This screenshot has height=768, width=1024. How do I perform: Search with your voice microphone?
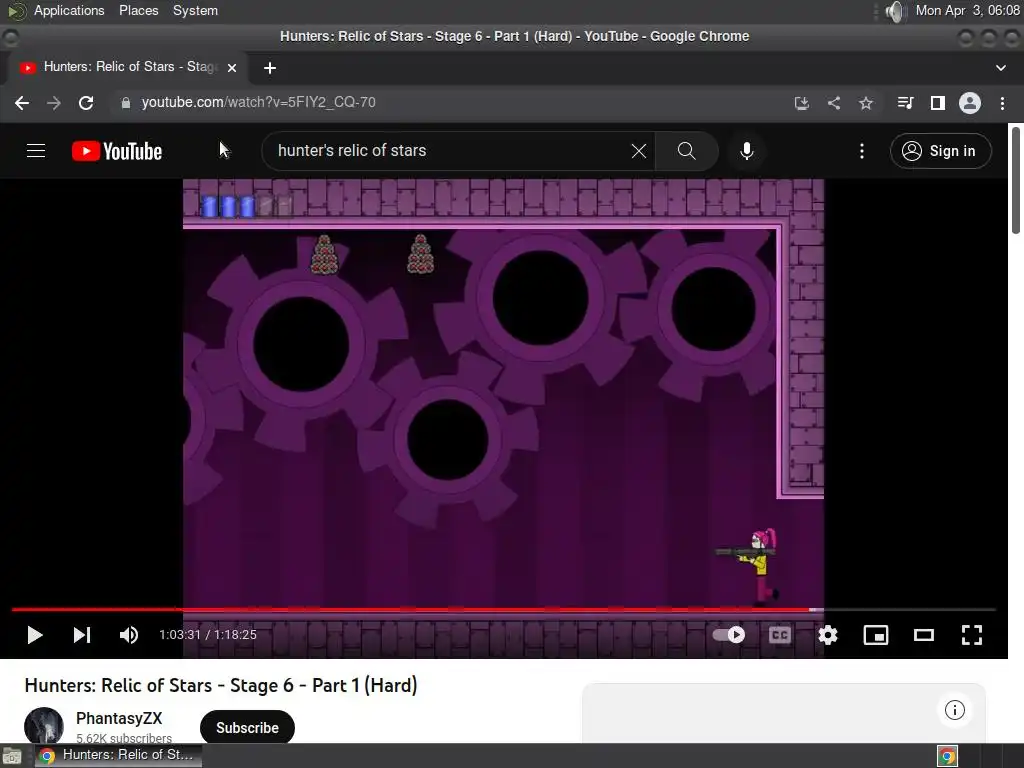(747, 151)
